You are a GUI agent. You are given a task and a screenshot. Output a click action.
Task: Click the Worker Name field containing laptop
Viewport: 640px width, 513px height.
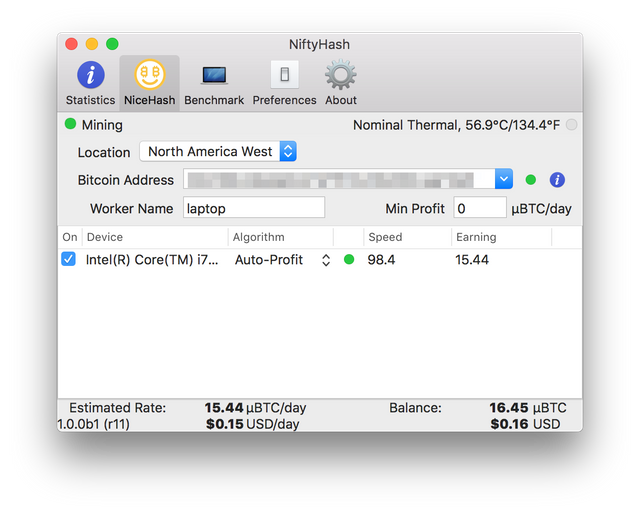click(254, 208)
